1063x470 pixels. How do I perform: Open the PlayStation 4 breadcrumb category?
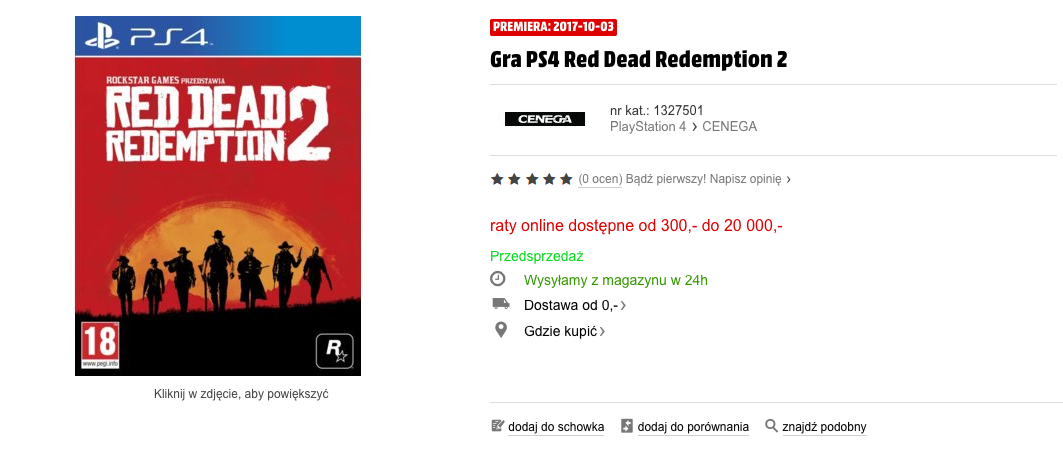coord(647,126)
